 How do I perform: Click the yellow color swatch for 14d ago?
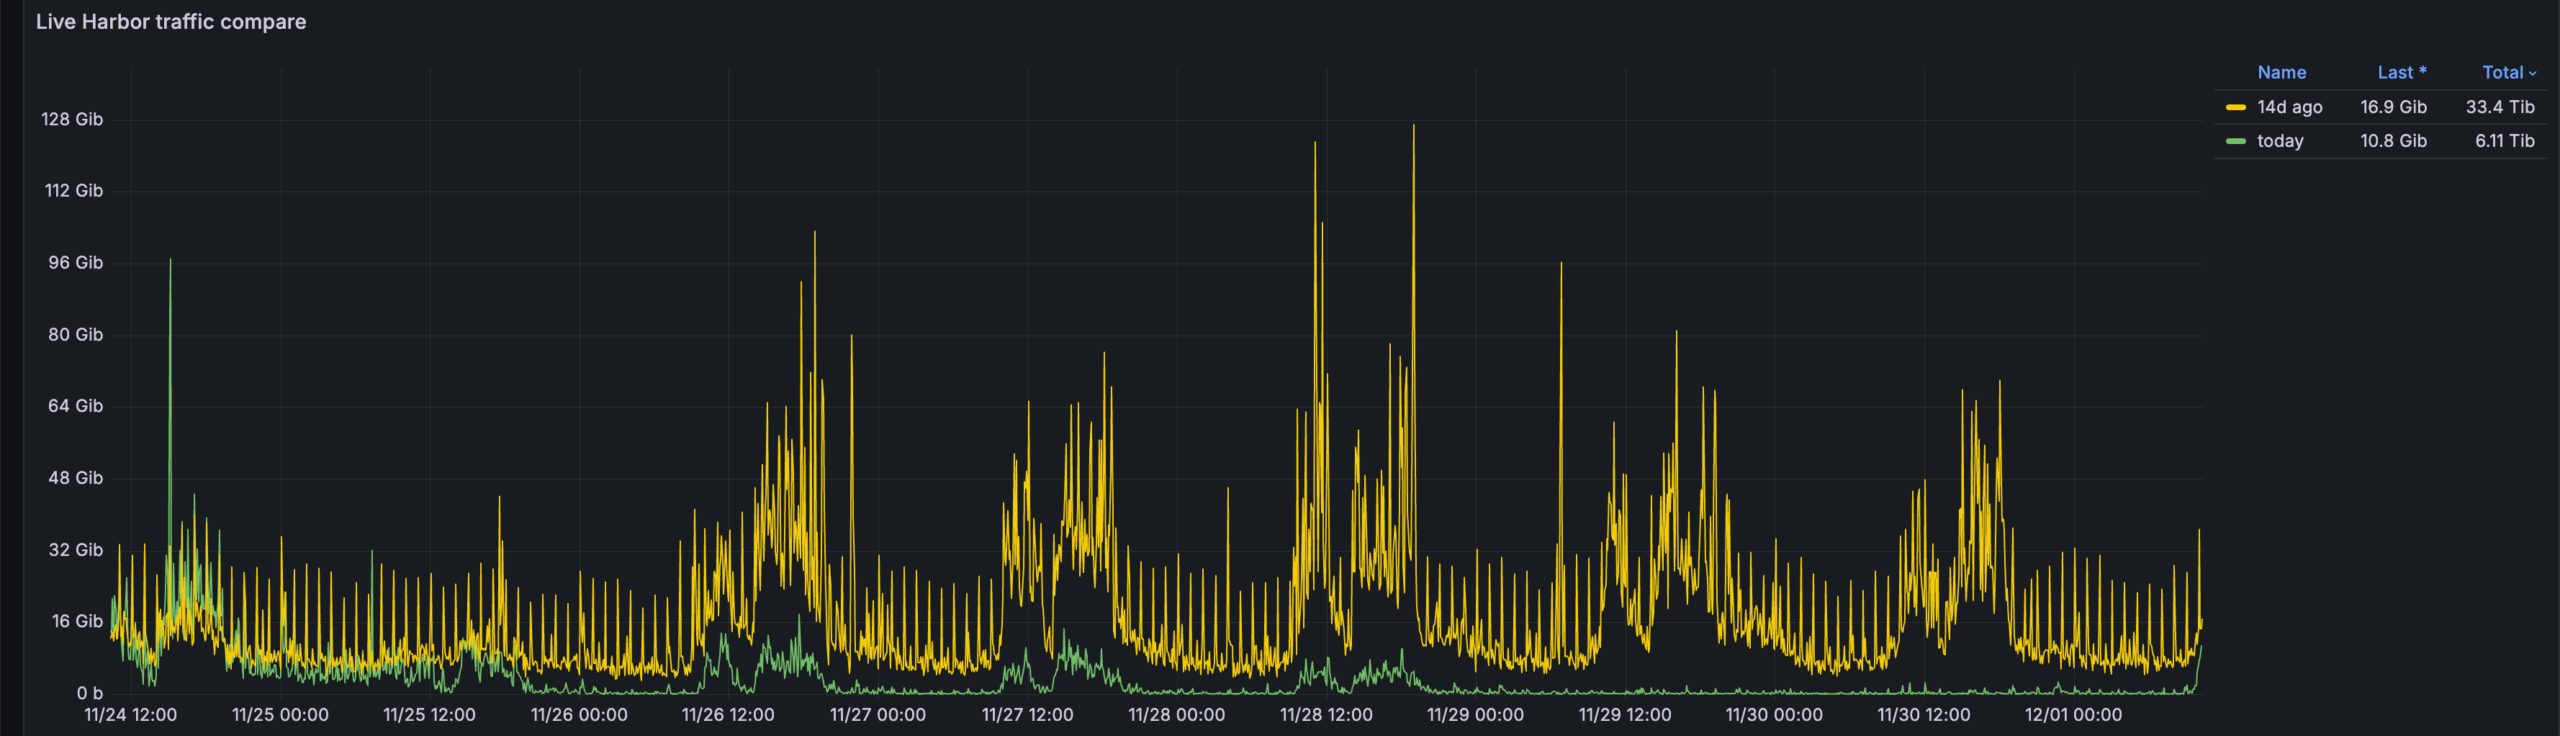(2235, 107)
